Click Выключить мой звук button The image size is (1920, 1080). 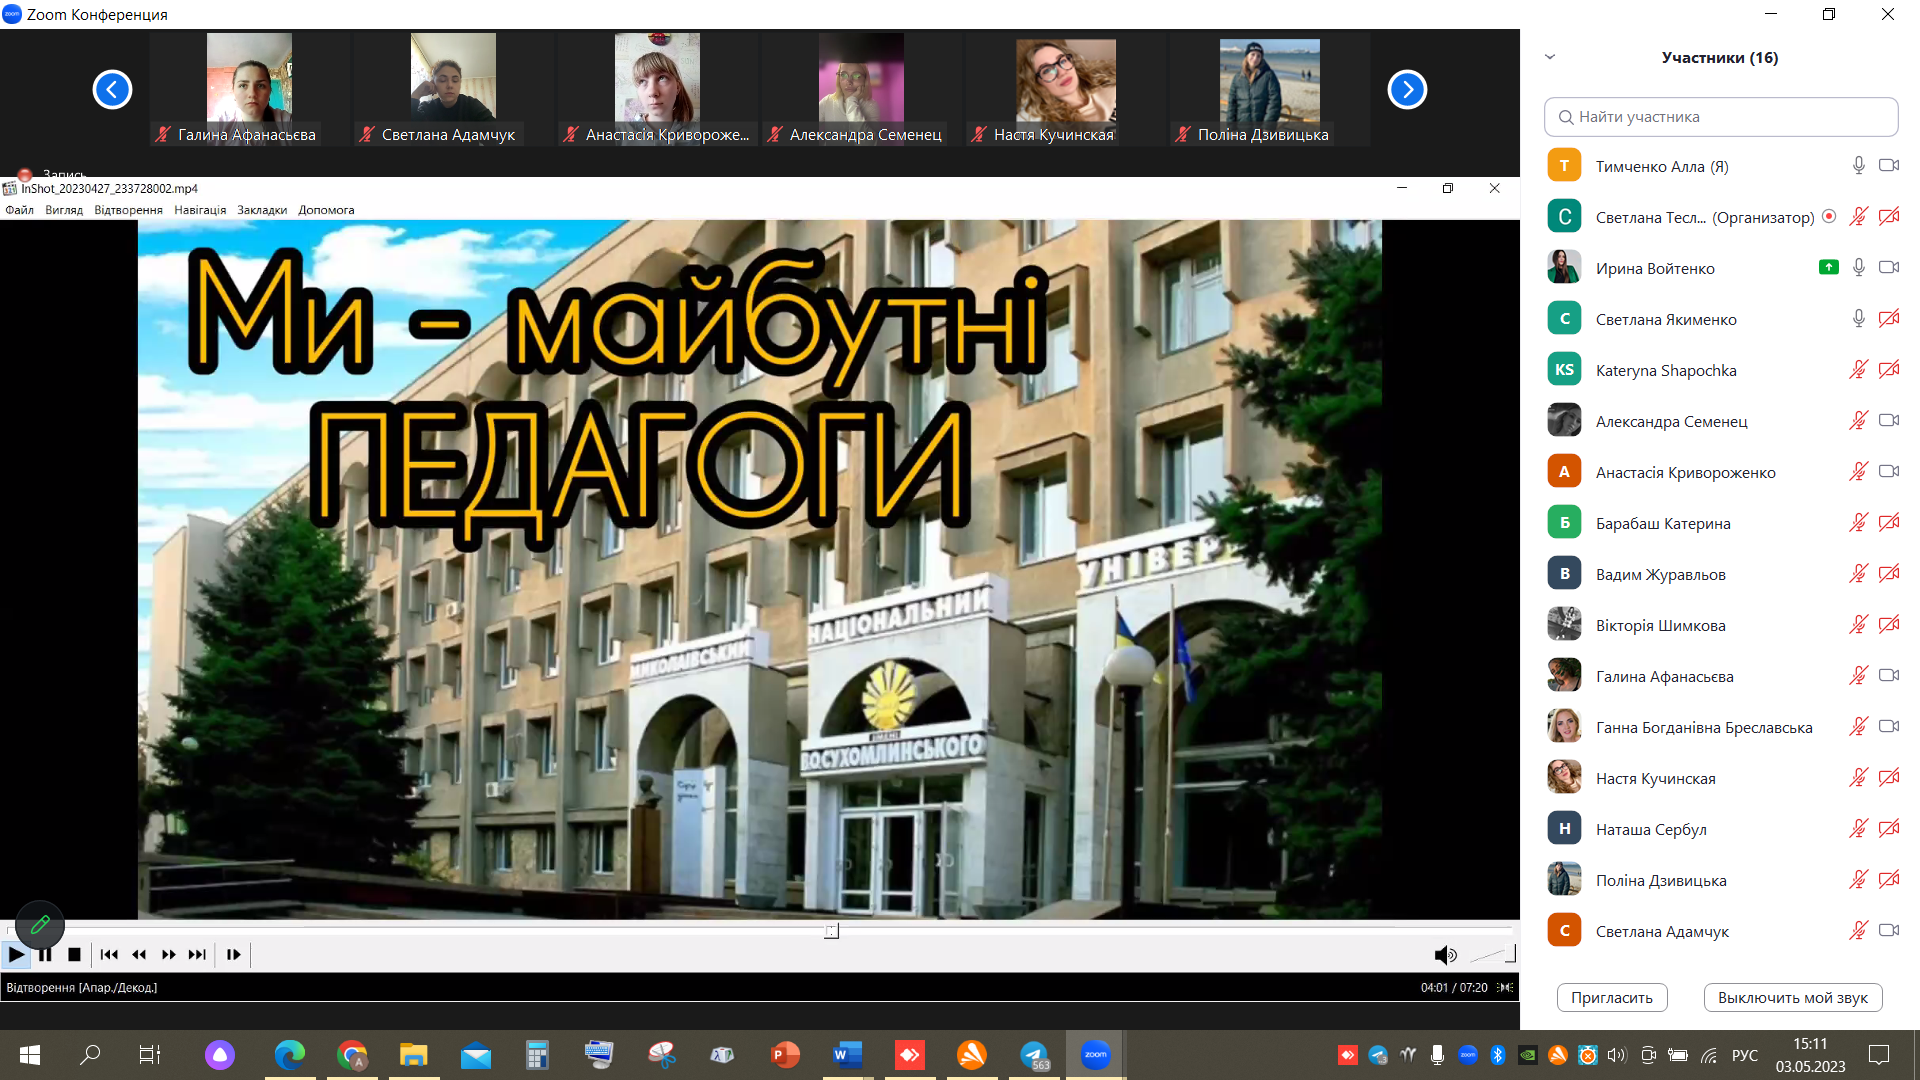point(1792,997)
